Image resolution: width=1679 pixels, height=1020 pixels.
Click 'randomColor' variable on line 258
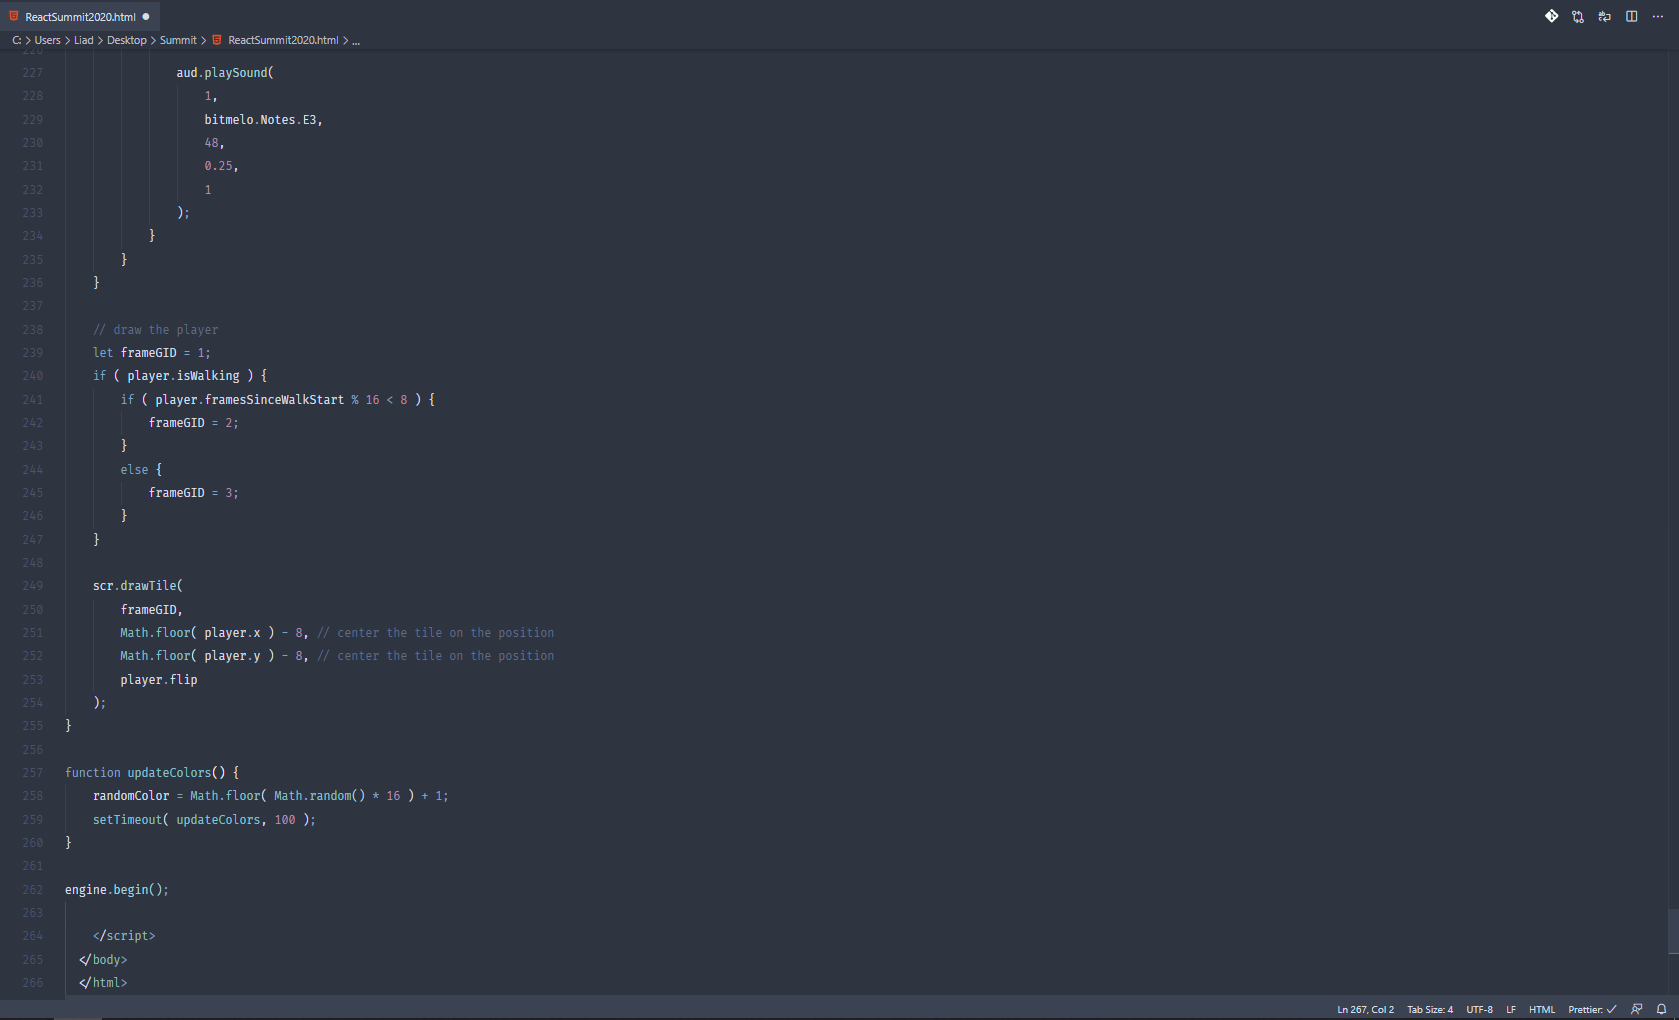(131, 796)
